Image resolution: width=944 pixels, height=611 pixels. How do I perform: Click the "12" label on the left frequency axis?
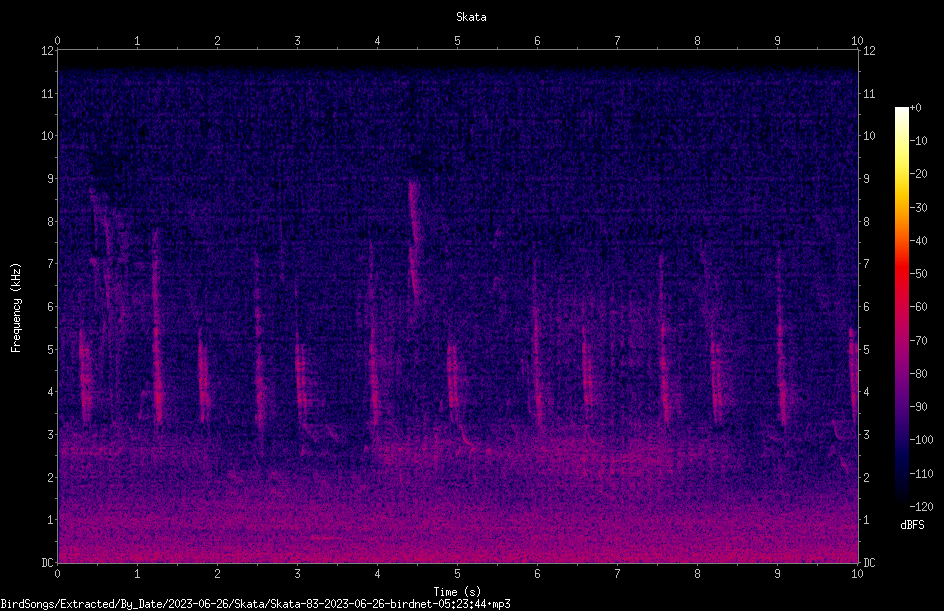point(48,51)
